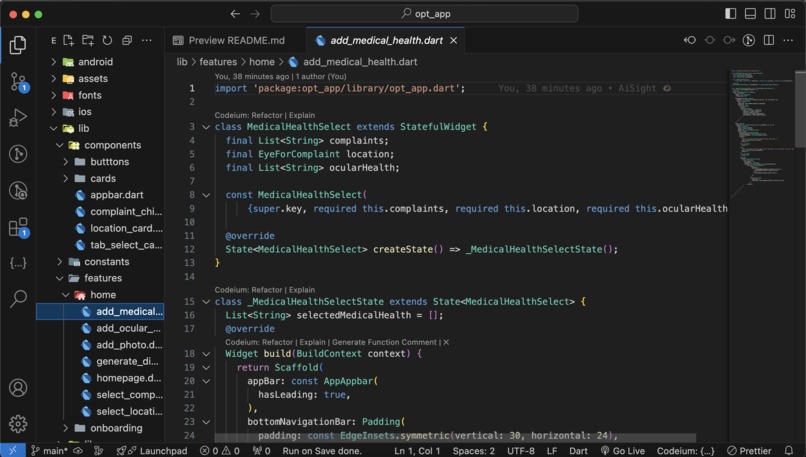Toggle the primary side bar layout icon

[x=730, y=14]
